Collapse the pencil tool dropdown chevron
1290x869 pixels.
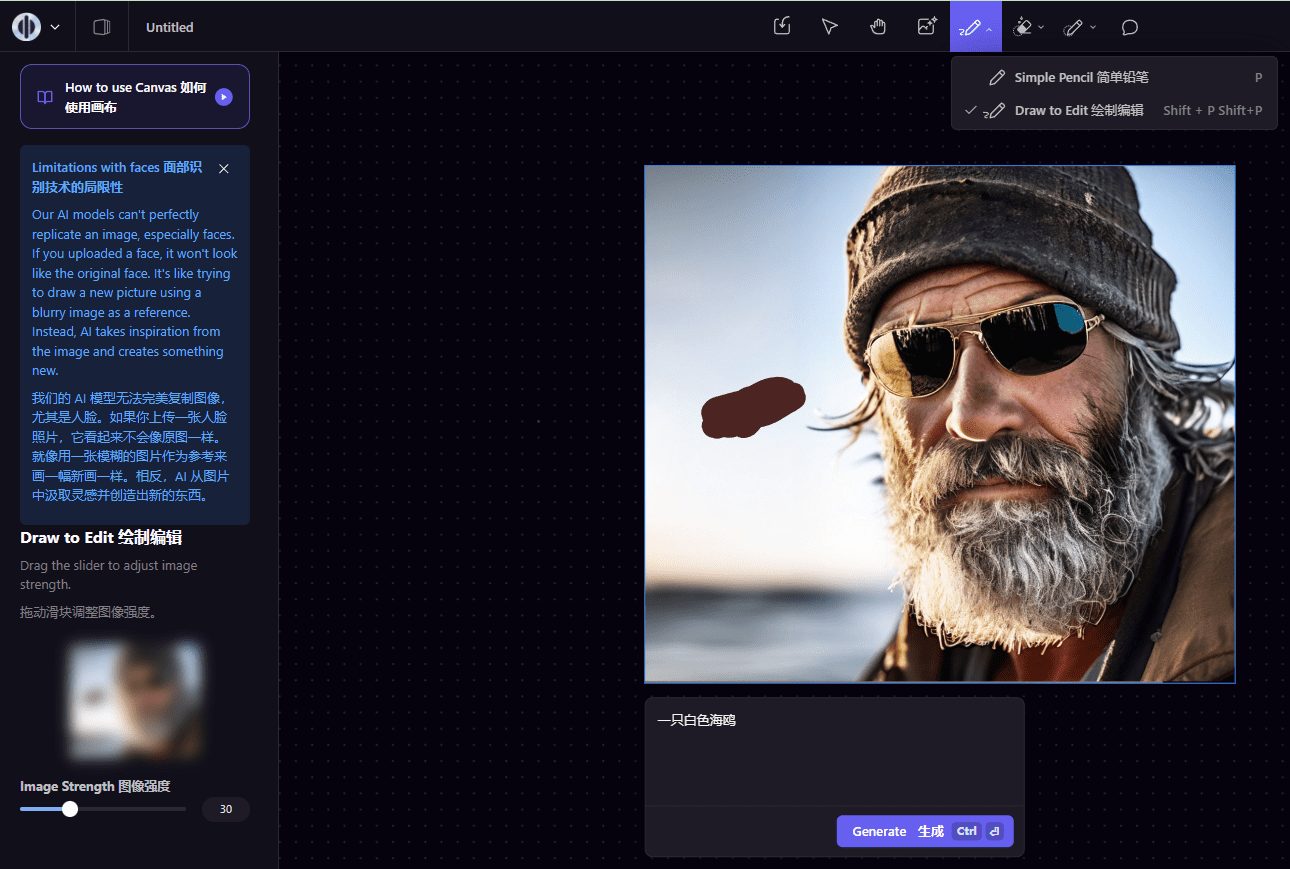coord(989,28)
